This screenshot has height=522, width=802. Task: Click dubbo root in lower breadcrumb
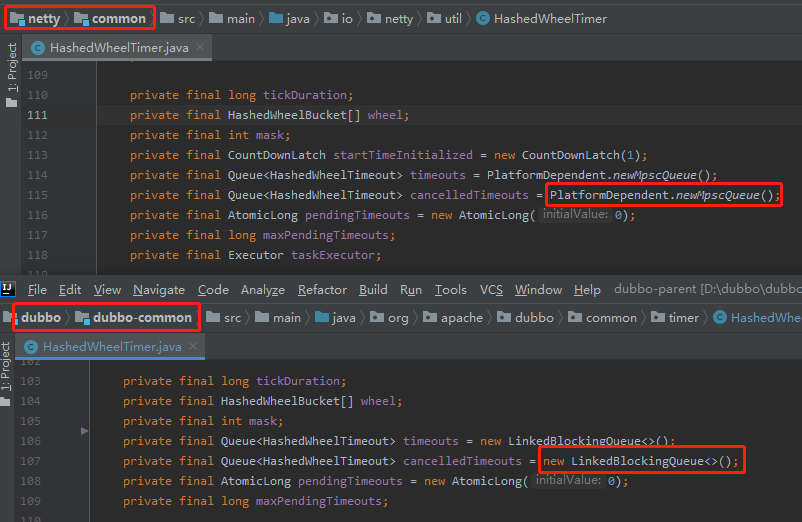(x=32, y=317)
